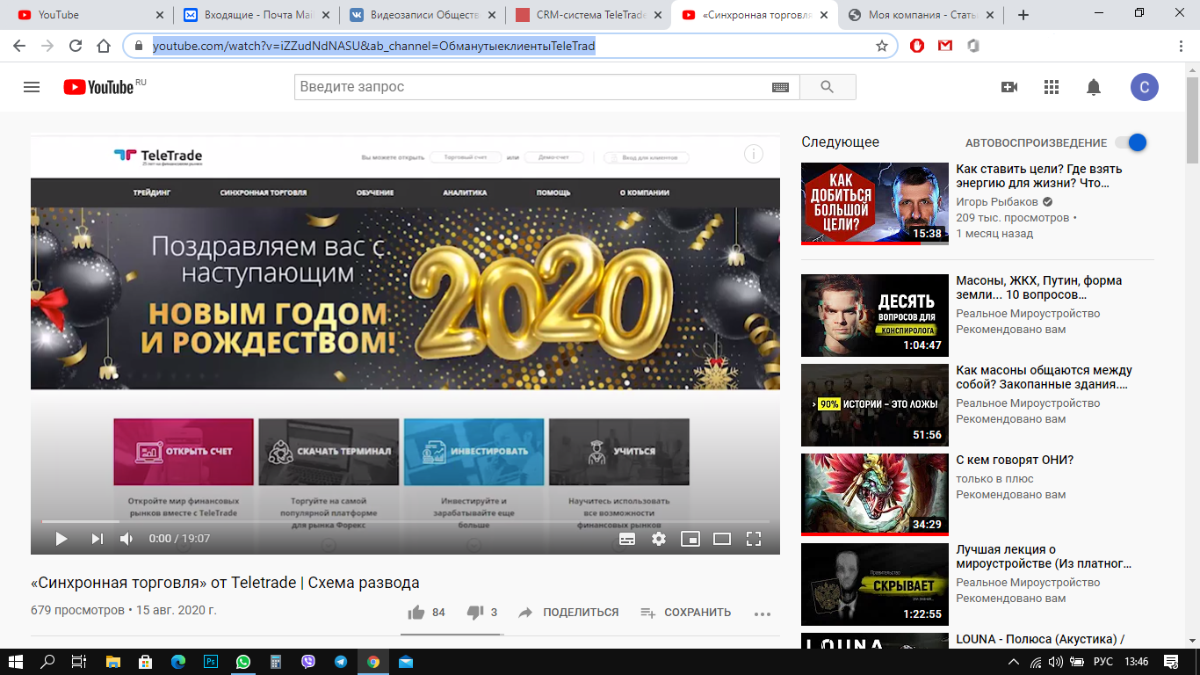Open the Десять вопросов для конспиролога thumbnail
1200x675 pixels.
coord(875,315)
